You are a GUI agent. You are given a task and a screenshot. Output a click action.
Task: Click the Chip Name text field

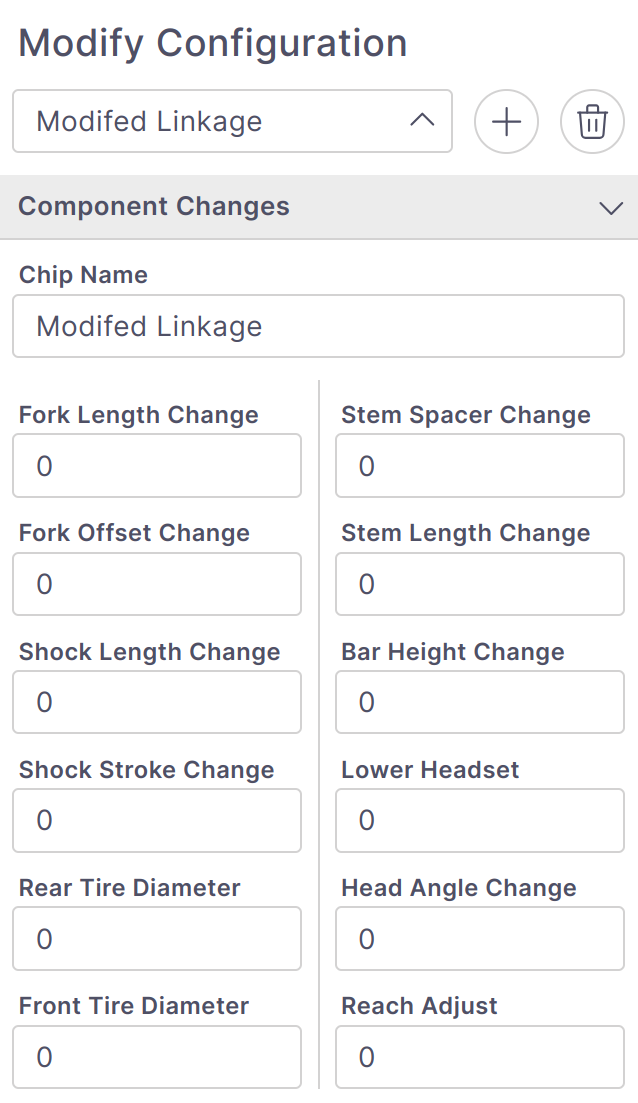point(318,326)
